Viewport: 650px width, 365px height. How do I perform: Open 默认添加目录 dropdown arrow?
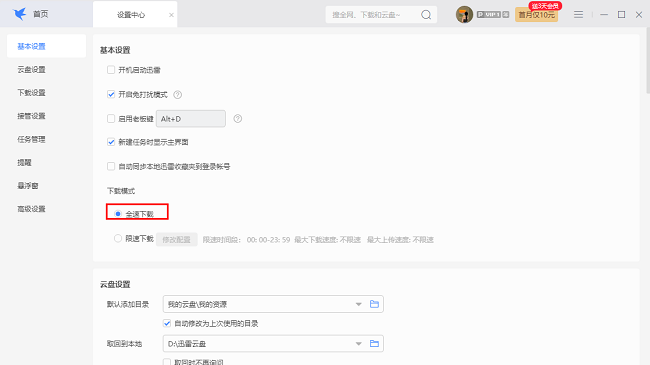tap(359, 304)
